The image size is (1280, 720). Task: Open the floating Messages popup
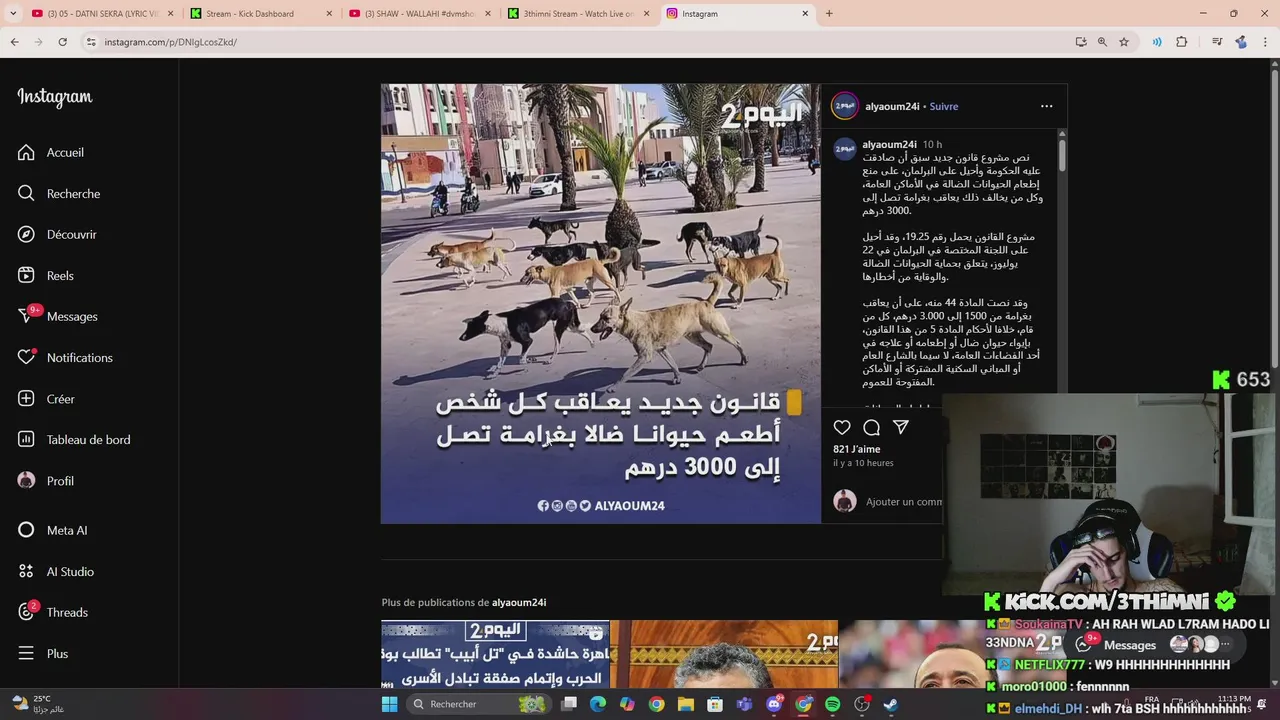click(x=1155, y=645)
